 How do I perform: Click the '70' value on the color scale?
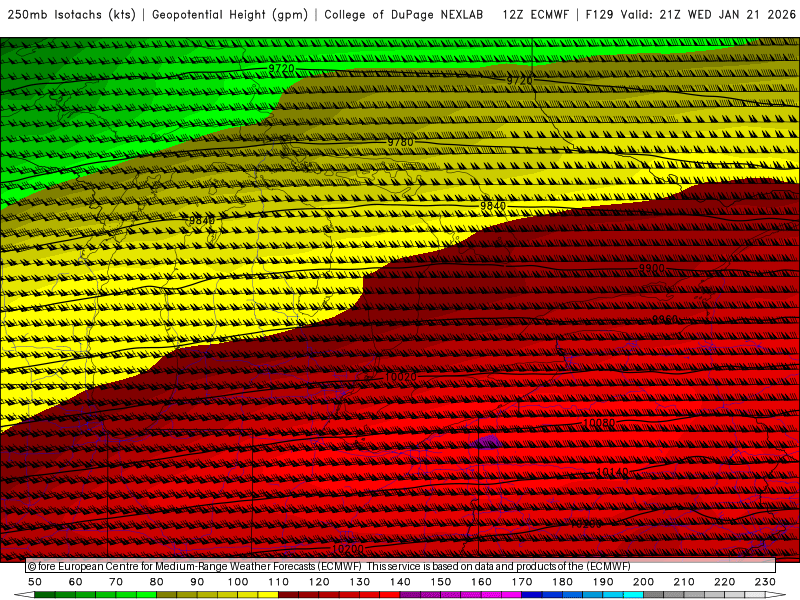pyautogui.click(x=116, y=582)
